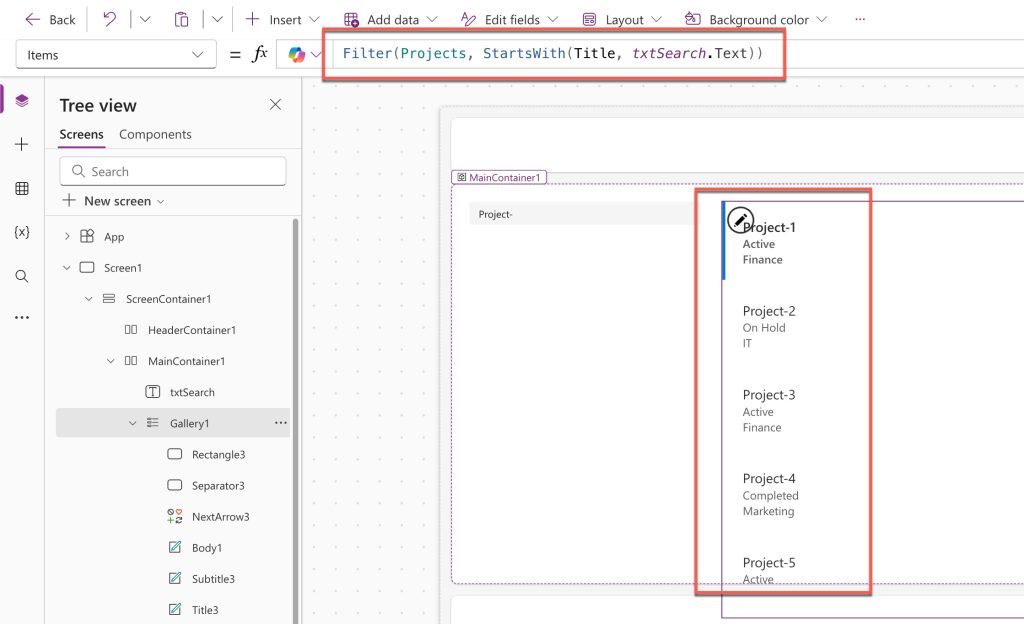Collapse the Screen1 tree node
Viewport: 1024px width, 624px height.
[x=67, y=268]
